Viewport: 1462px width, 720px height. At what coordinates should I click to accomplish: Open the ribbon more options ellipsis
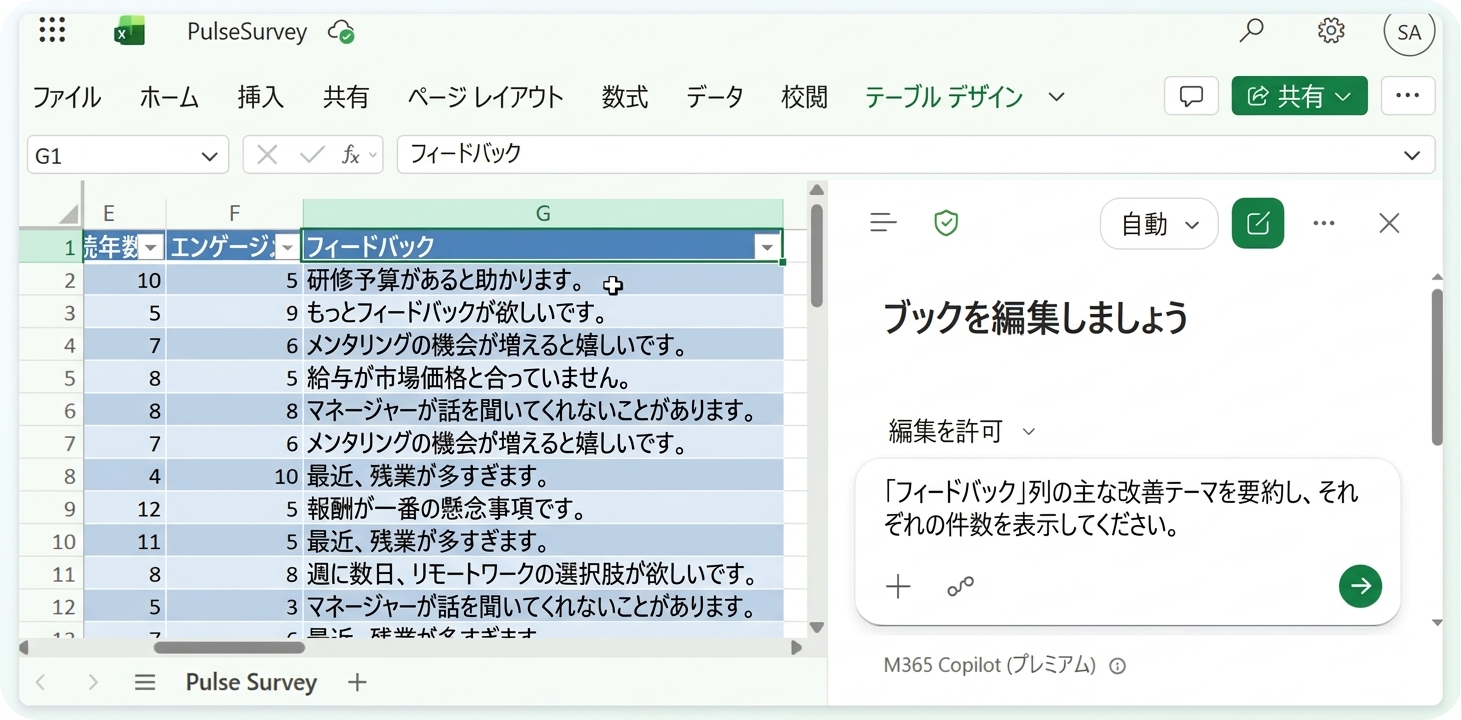(1408, 96)
